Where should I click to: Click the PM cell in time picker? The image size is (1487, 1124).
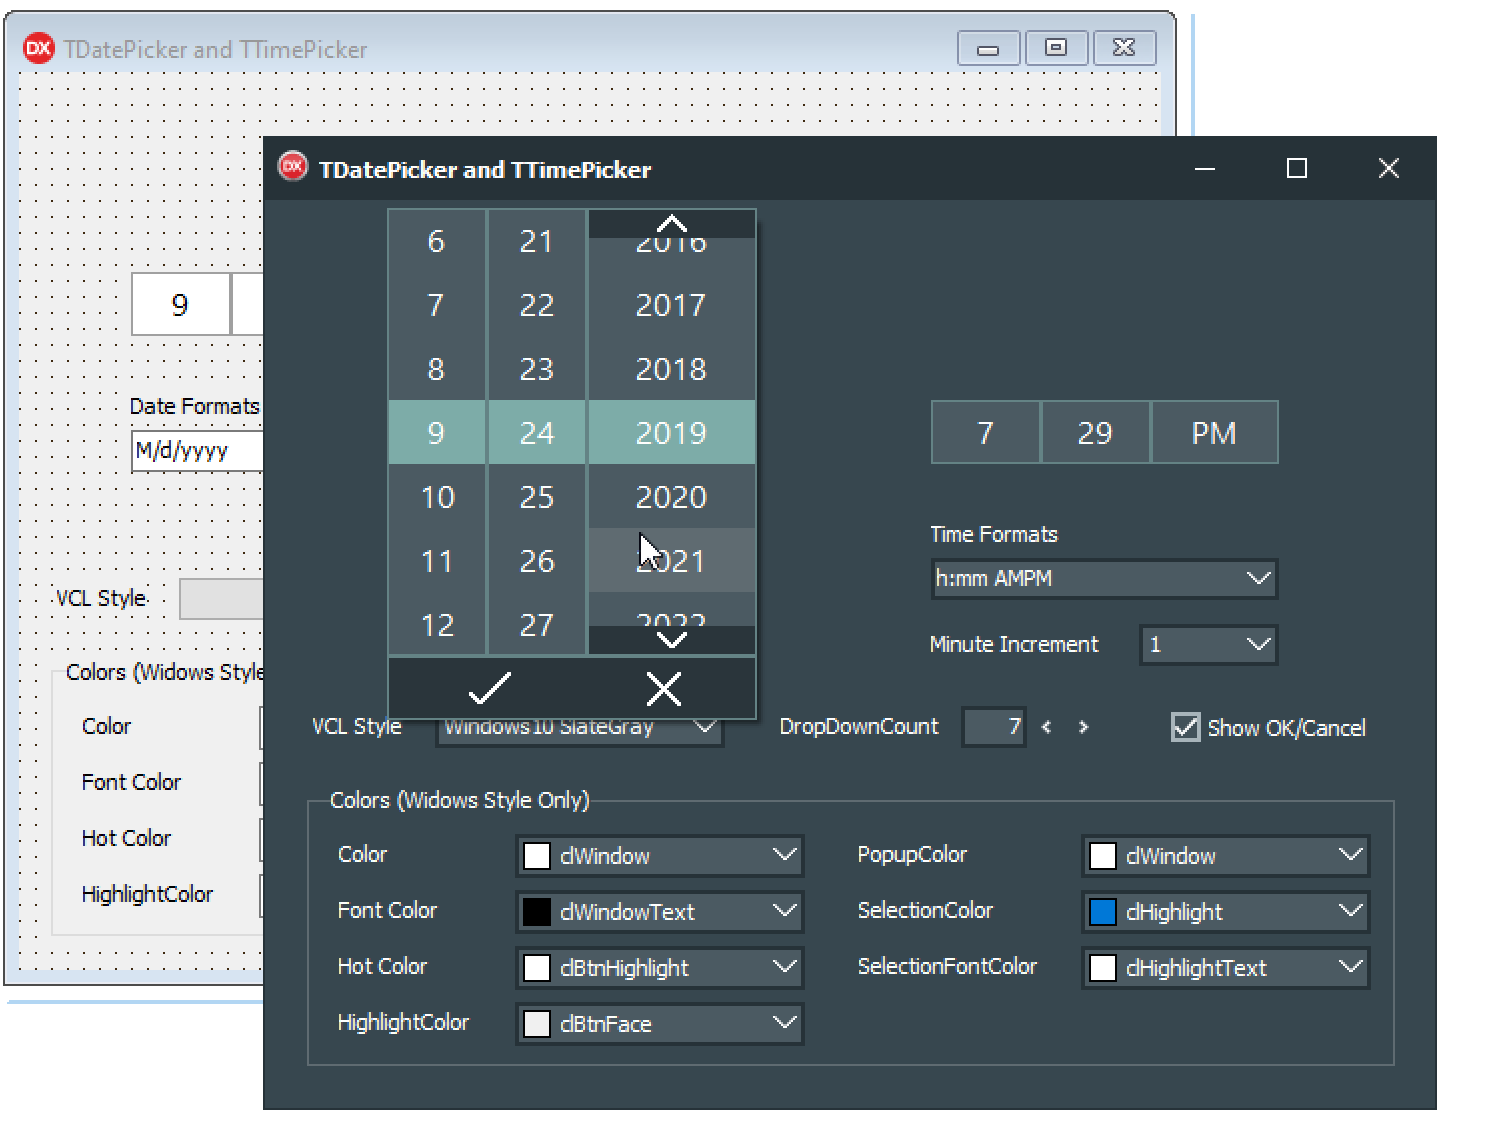tap(1214, 432)
